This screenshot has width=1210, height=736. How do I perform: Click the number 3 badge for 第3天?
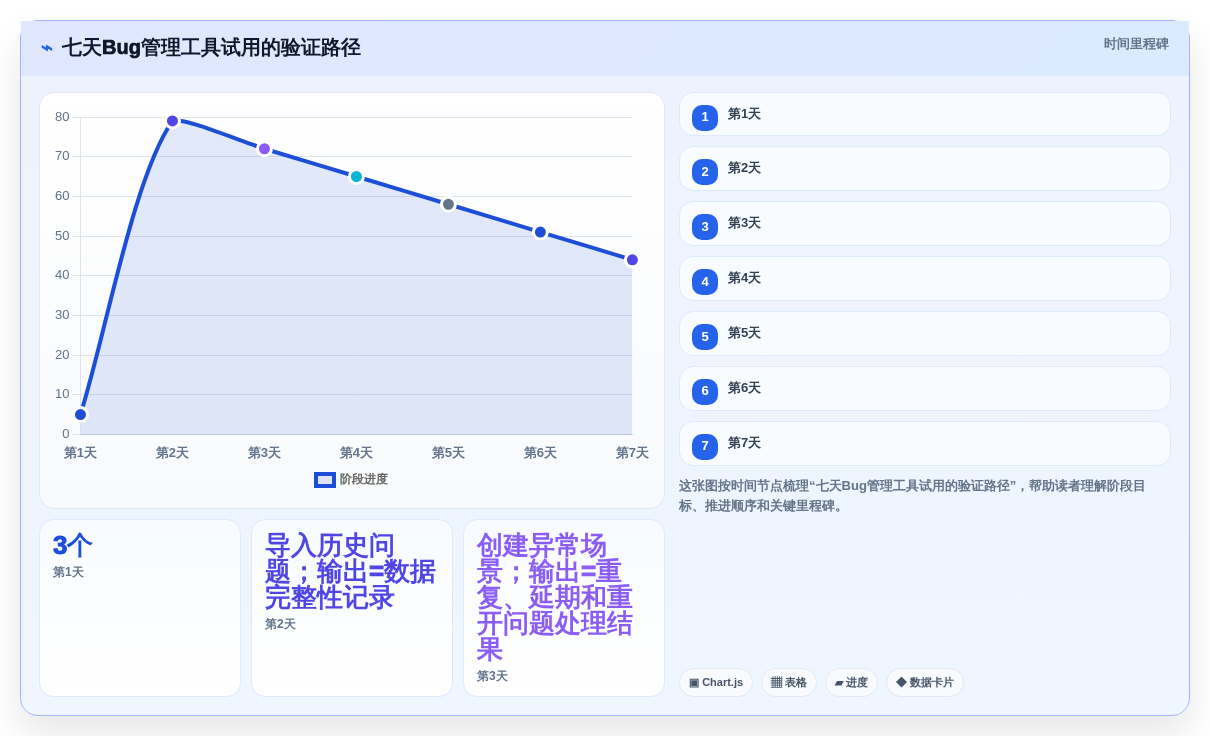705,227
